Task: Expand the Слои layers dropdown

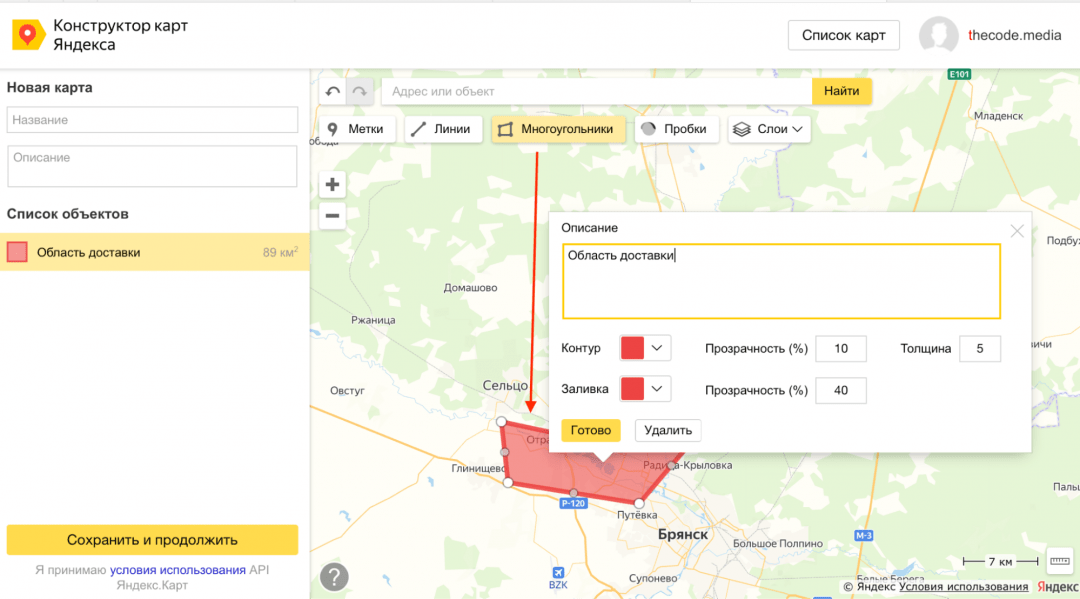Action: click(x=768, y=129)
